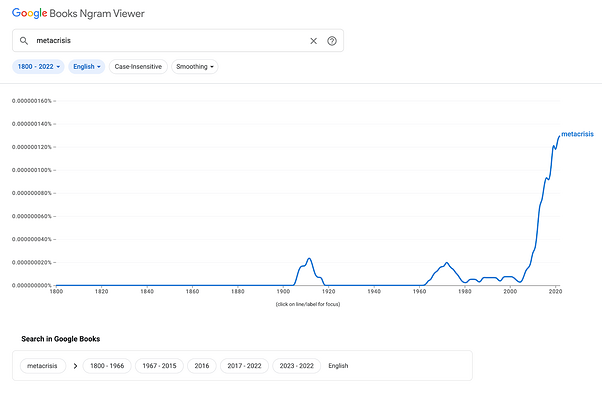Open the 1800 - 2022 date range dropdown

[39, 67]
